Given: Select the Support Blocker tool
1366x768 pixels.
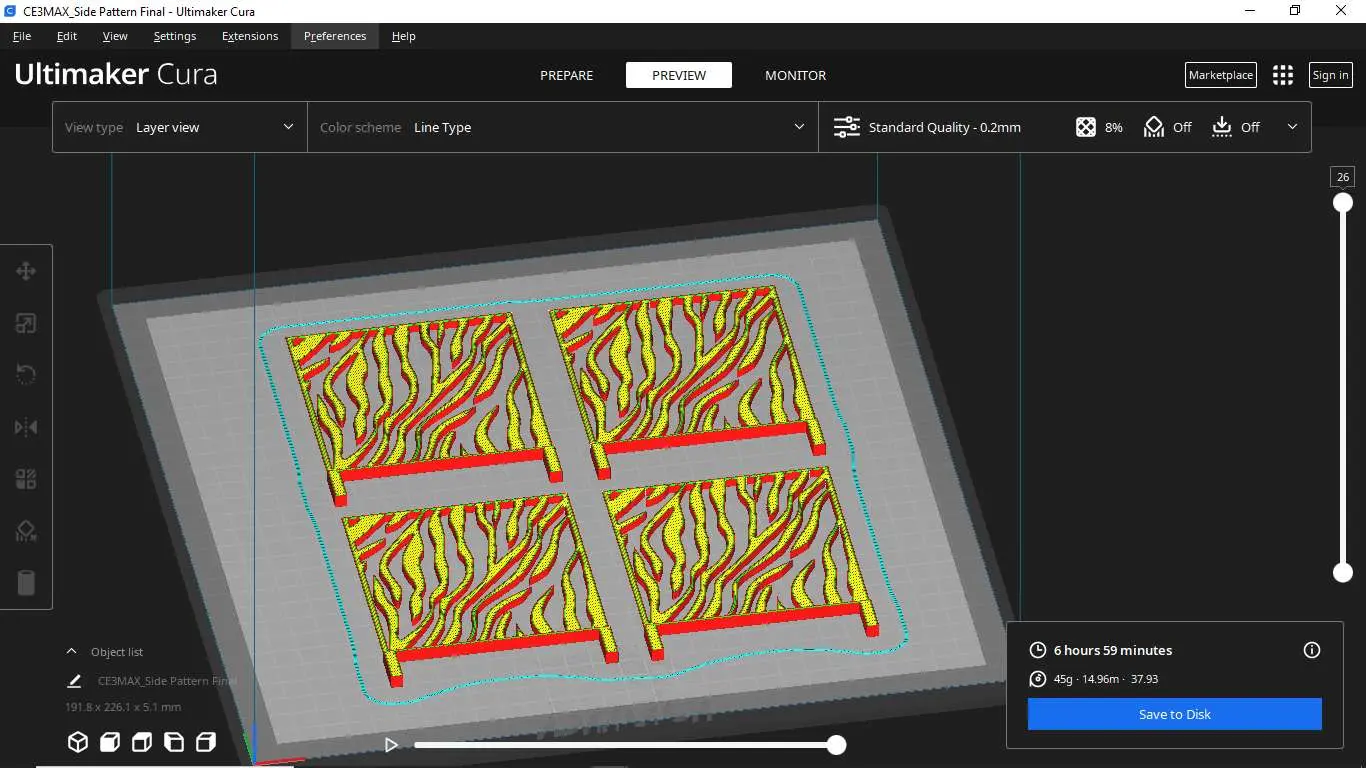Looking at the screenshot, I should coord(26,531).
